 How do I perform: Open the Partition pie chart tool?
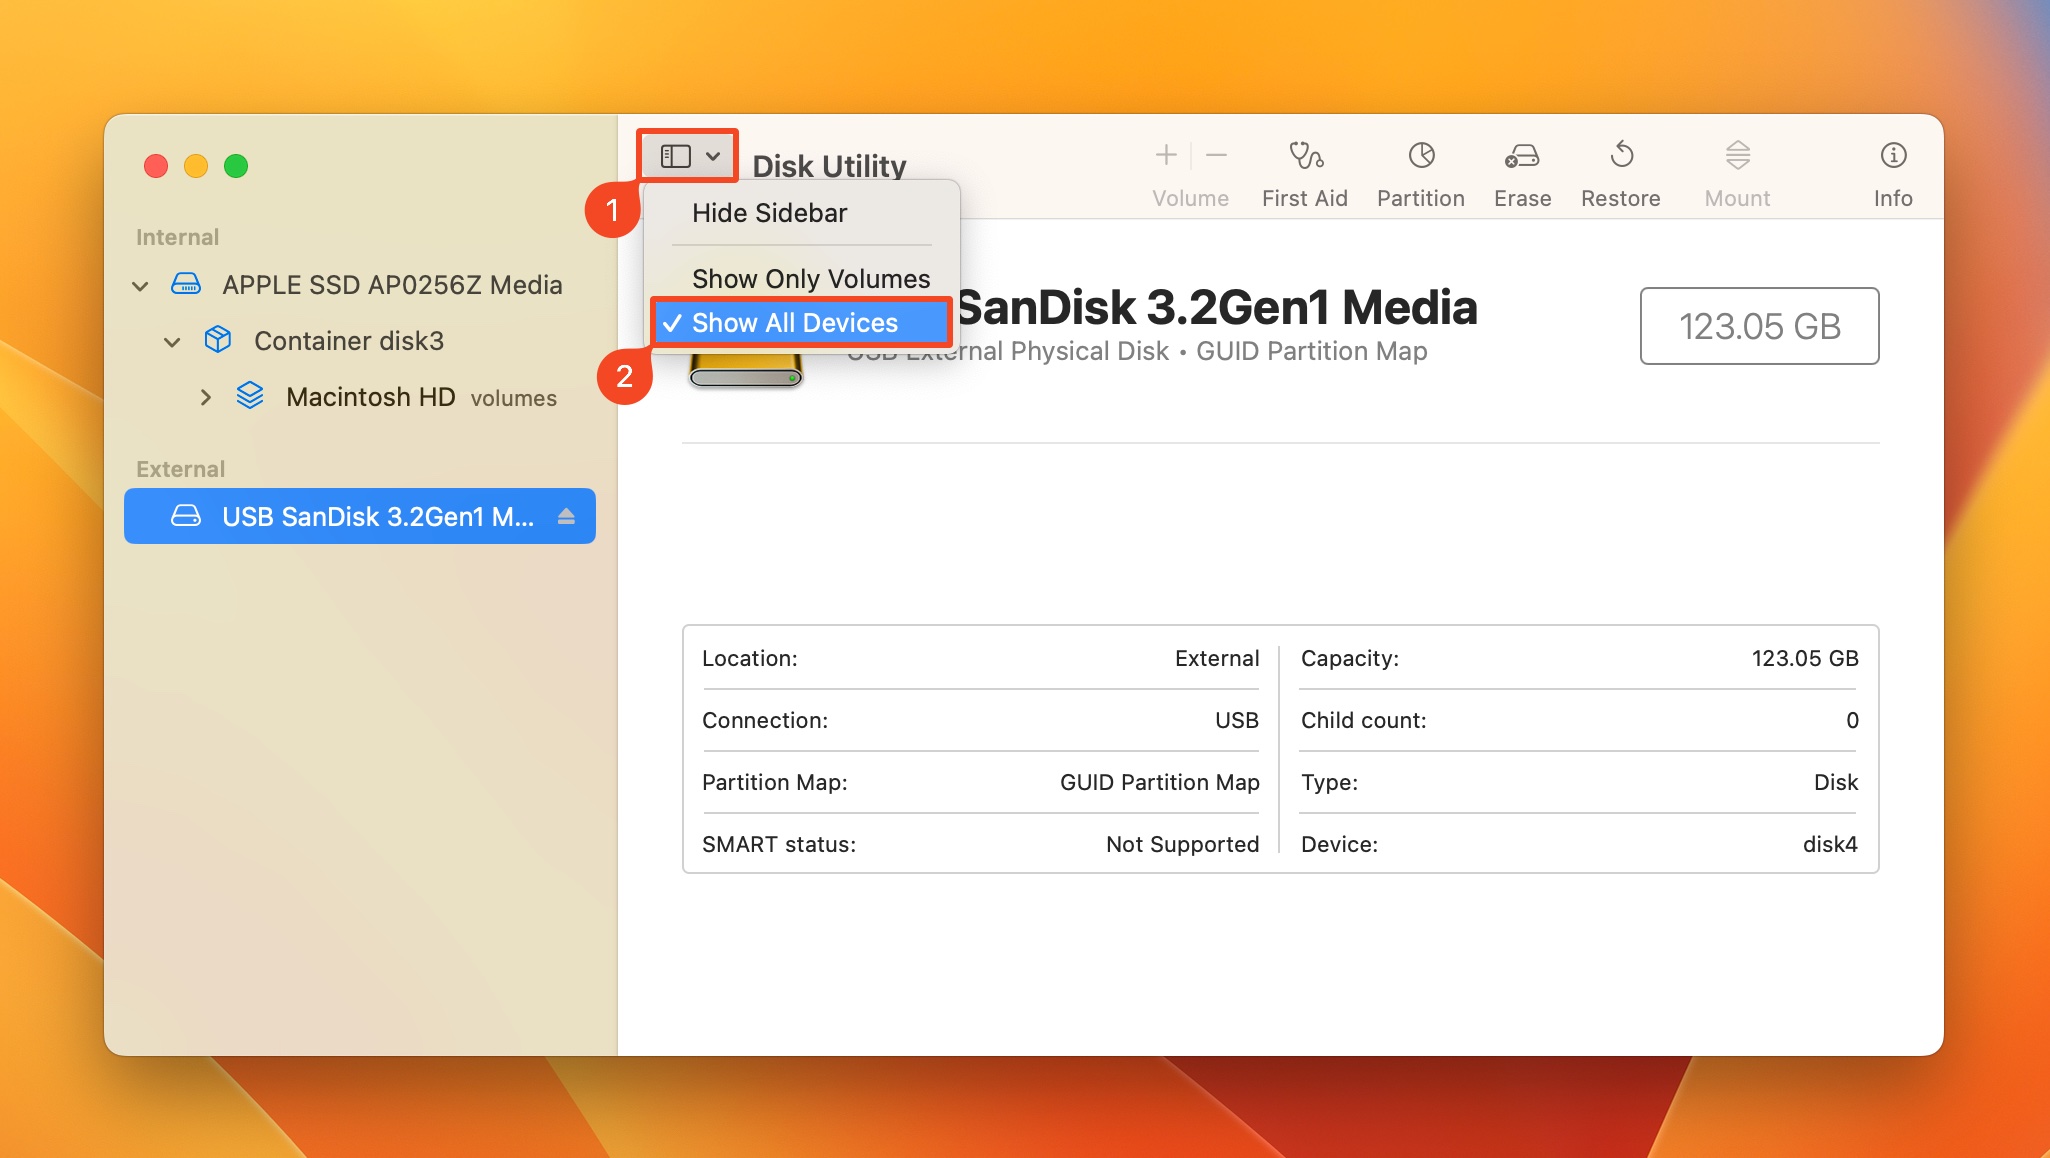pos(1421,155)
